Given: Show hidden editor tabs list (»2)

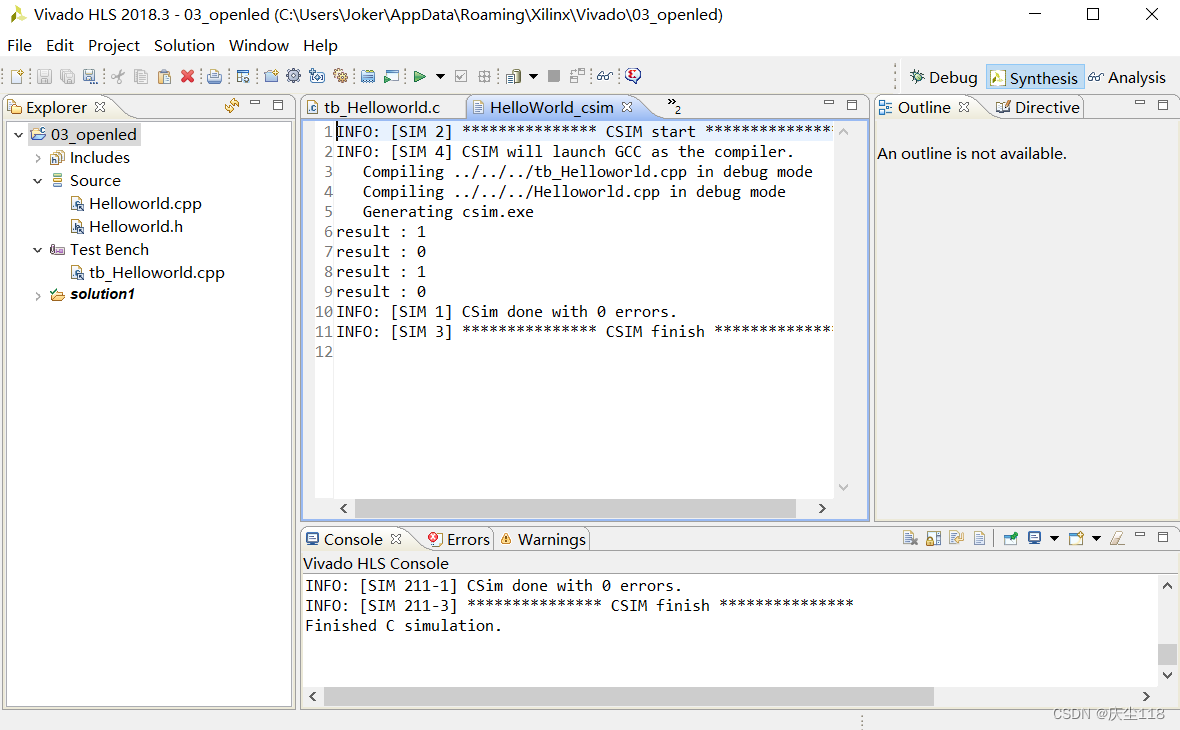Looking at the screenshot, I should click(x=674, y=106).
